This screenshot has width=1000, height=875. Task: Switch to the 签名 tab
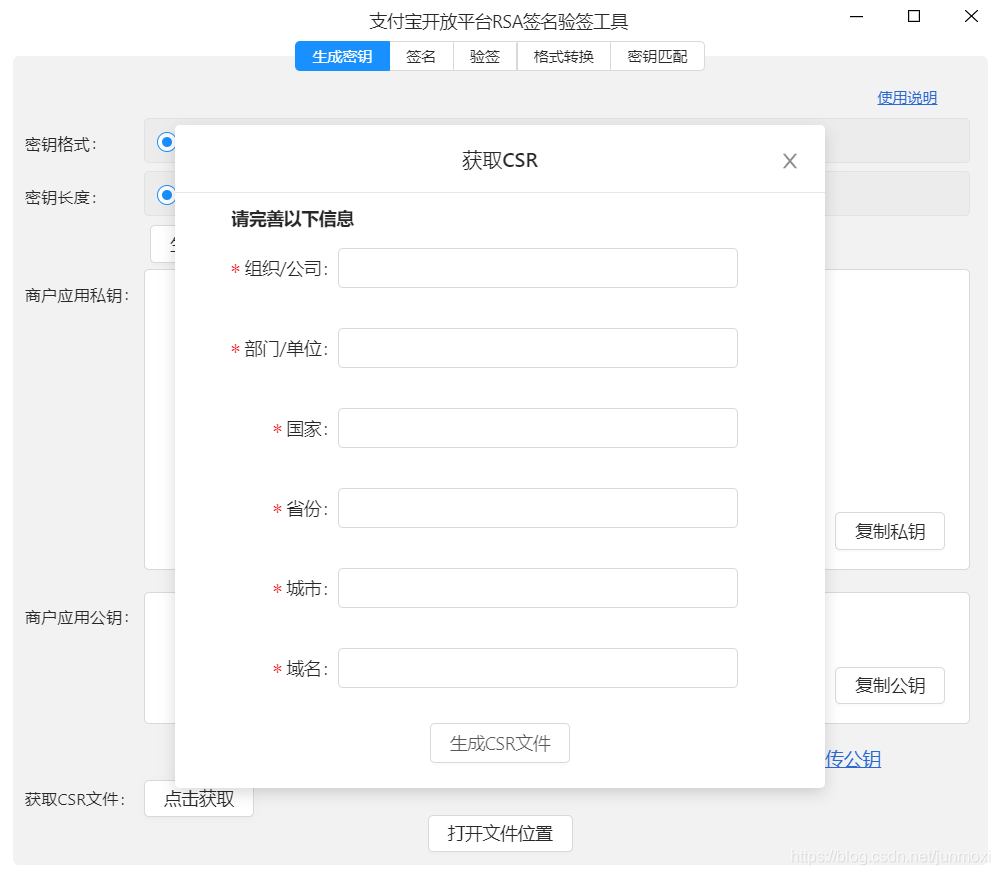(421, 57)
